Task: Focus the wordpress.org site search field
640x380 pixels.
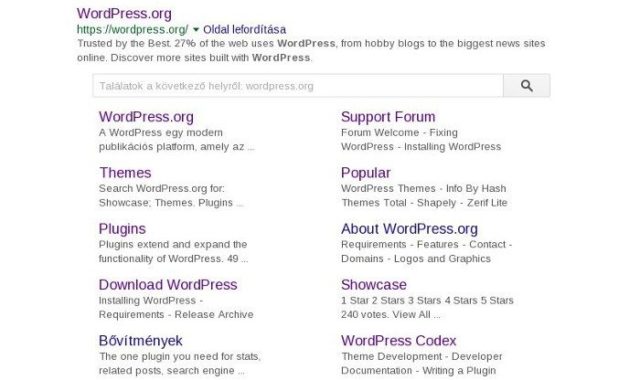Action: pos(298,86)
